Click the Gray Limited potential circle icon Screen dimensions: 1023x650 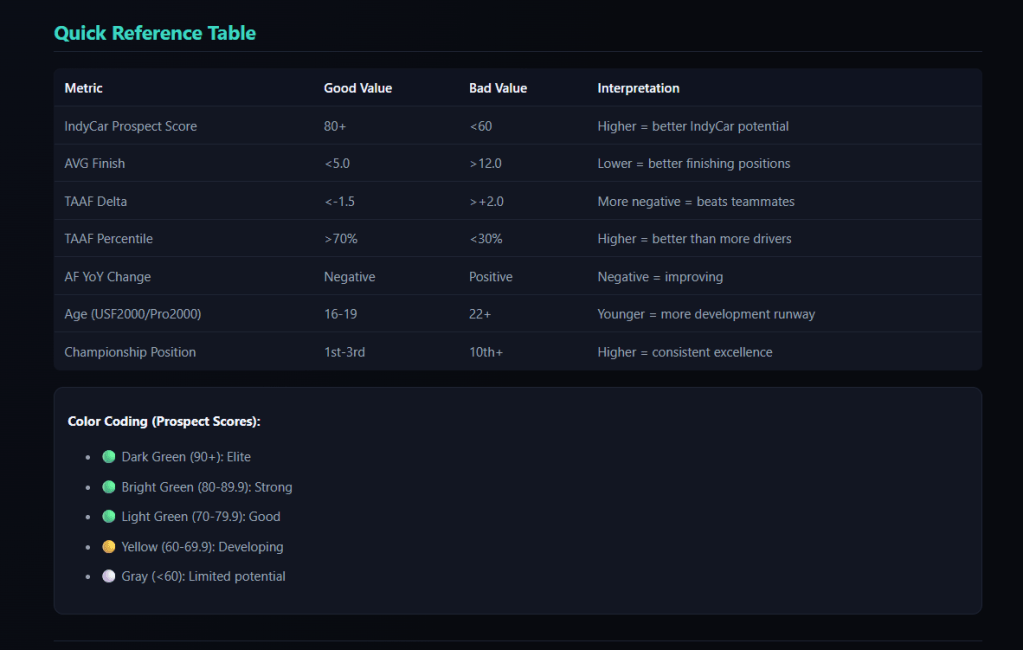(109, 577)
